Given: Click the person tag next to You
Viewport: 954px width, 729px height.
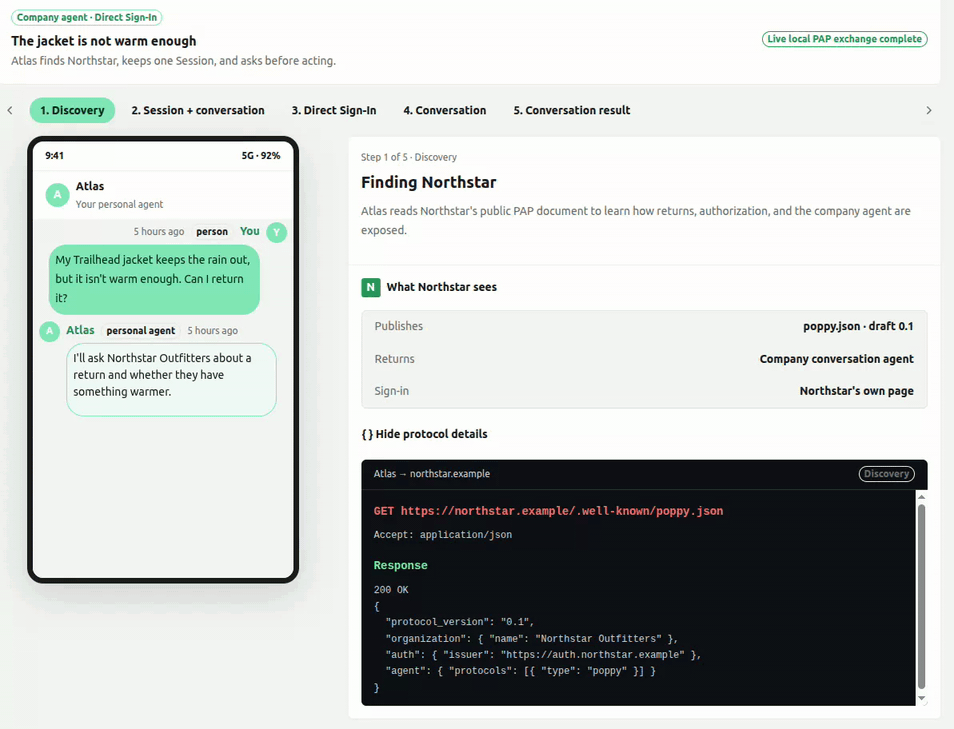Looking at the screenshot, I should (212, 232).
